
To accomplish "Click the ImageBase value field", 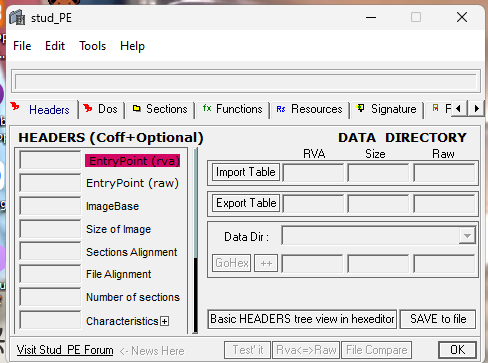I will (x=50, y=206).
